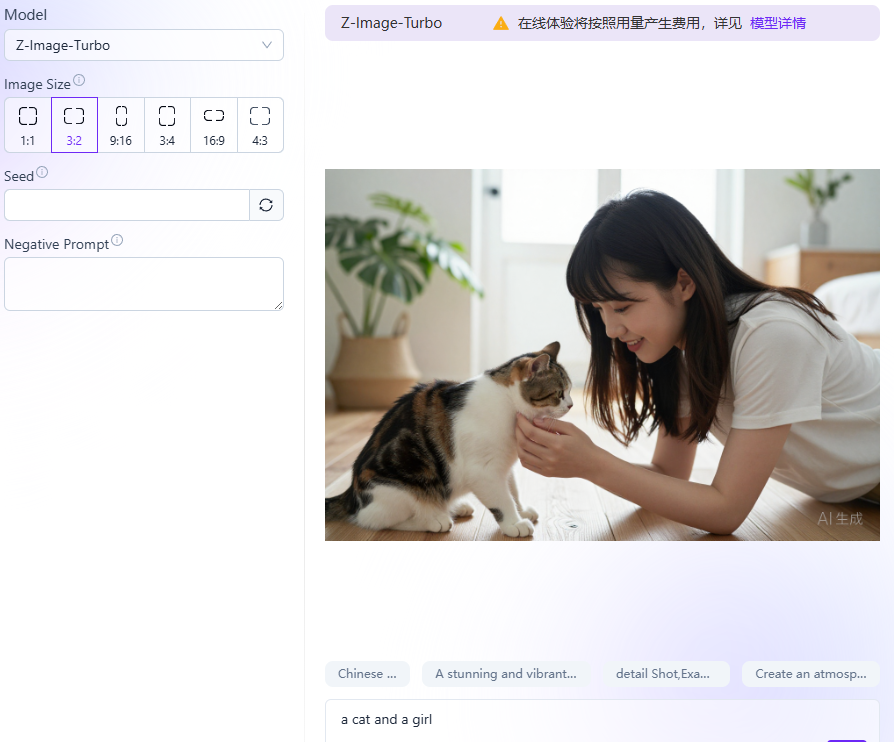
Task: Use the "A stunning and vibrant..." suggestion
Action: coord(506,674)
